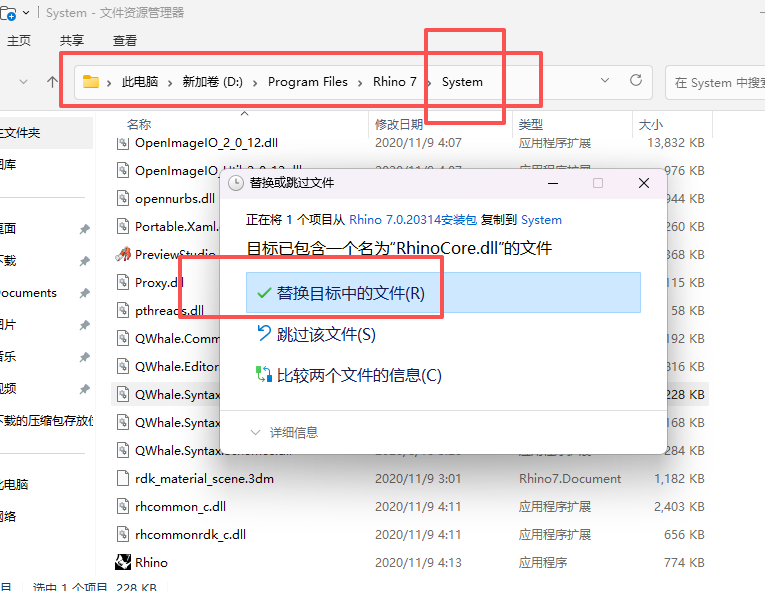Screen dimensions: 765x591
Task: Close the replace or skip files dialog
Action: tap(644, 183)
